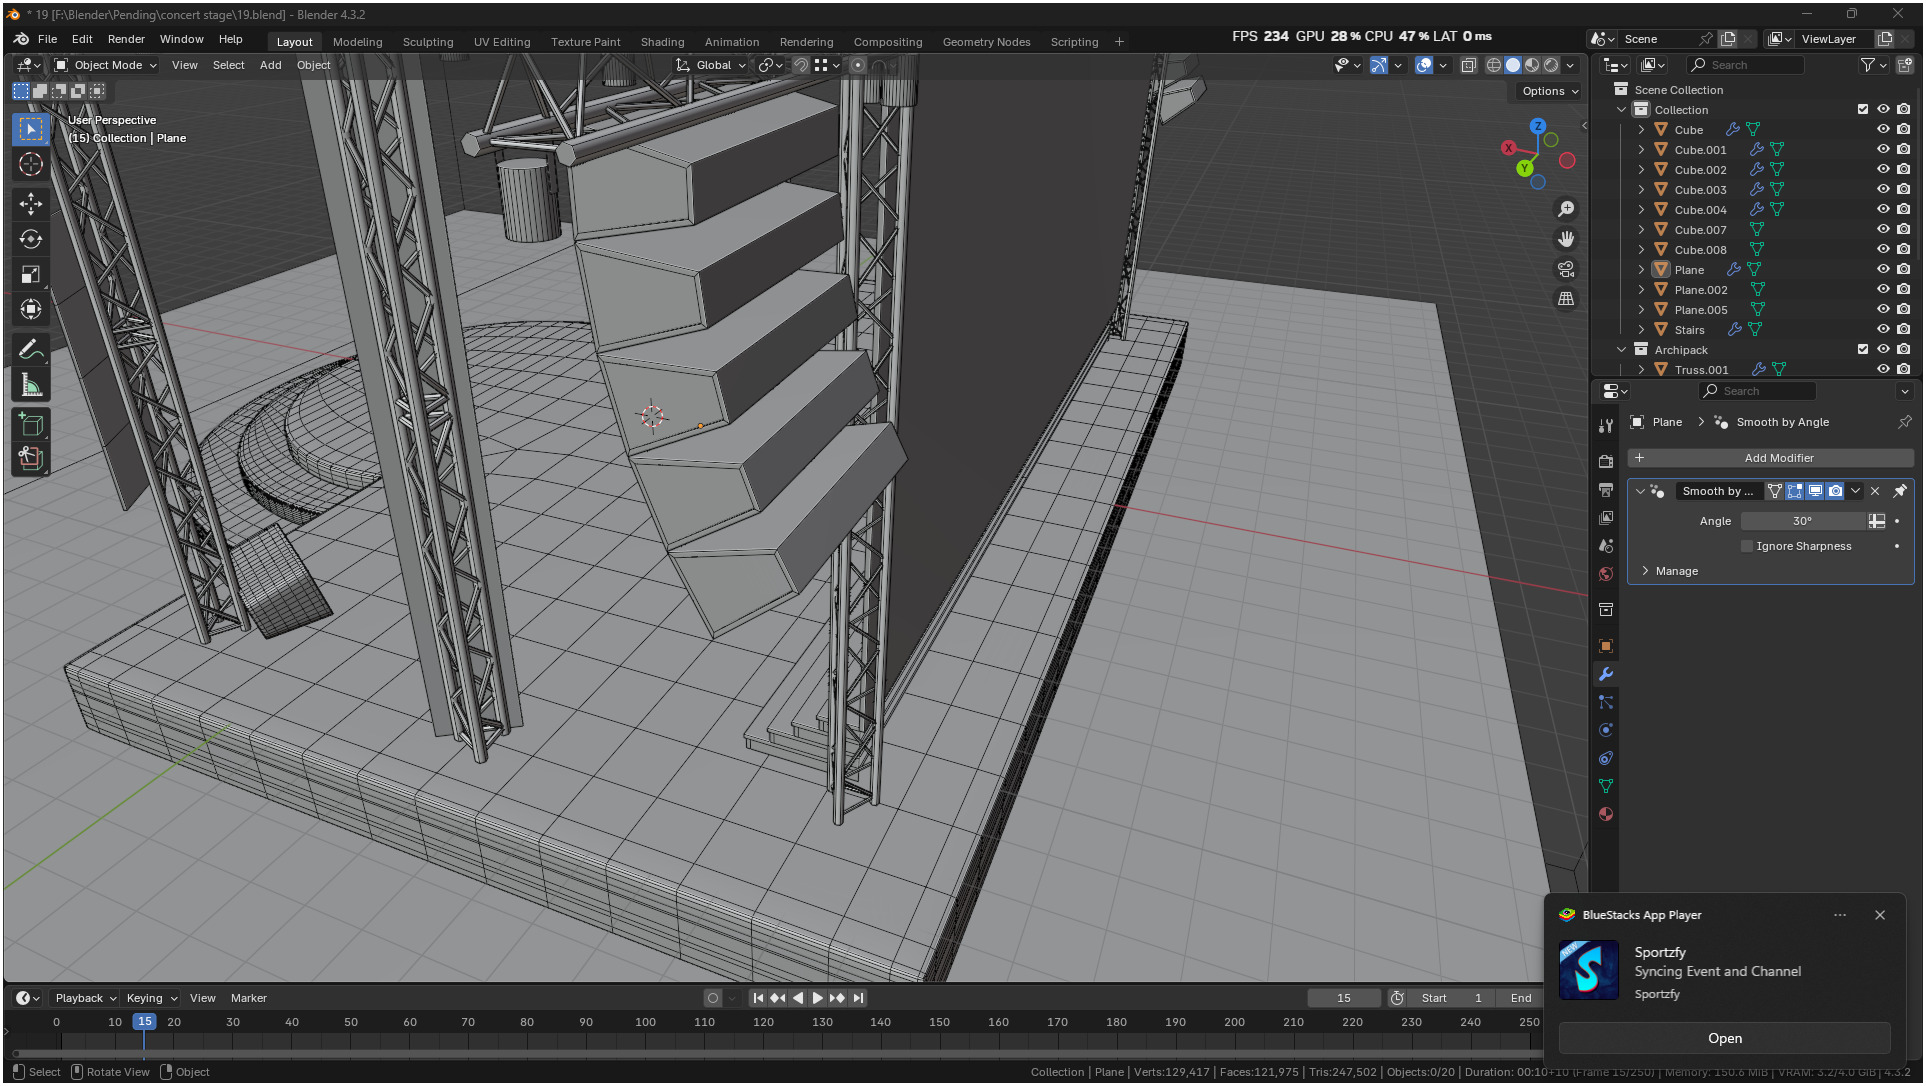Open the Render menu
1926x1086 pixels.
coord(126,39)
